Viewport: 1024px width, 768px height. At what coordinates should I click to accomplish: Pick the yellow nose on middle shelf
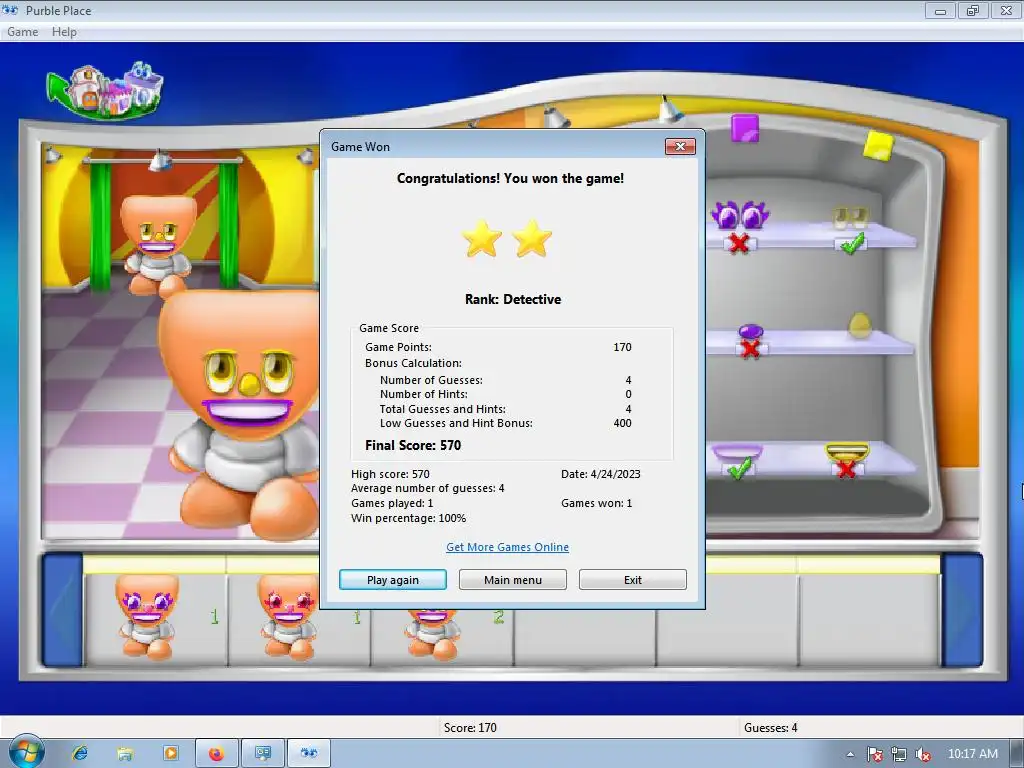(x=859, y=325)
